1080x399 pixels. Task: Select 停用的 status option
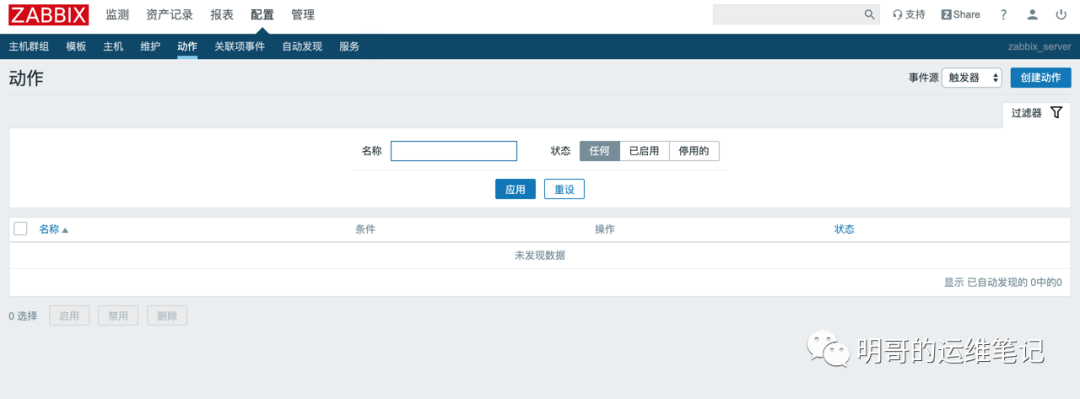[694, 151]
